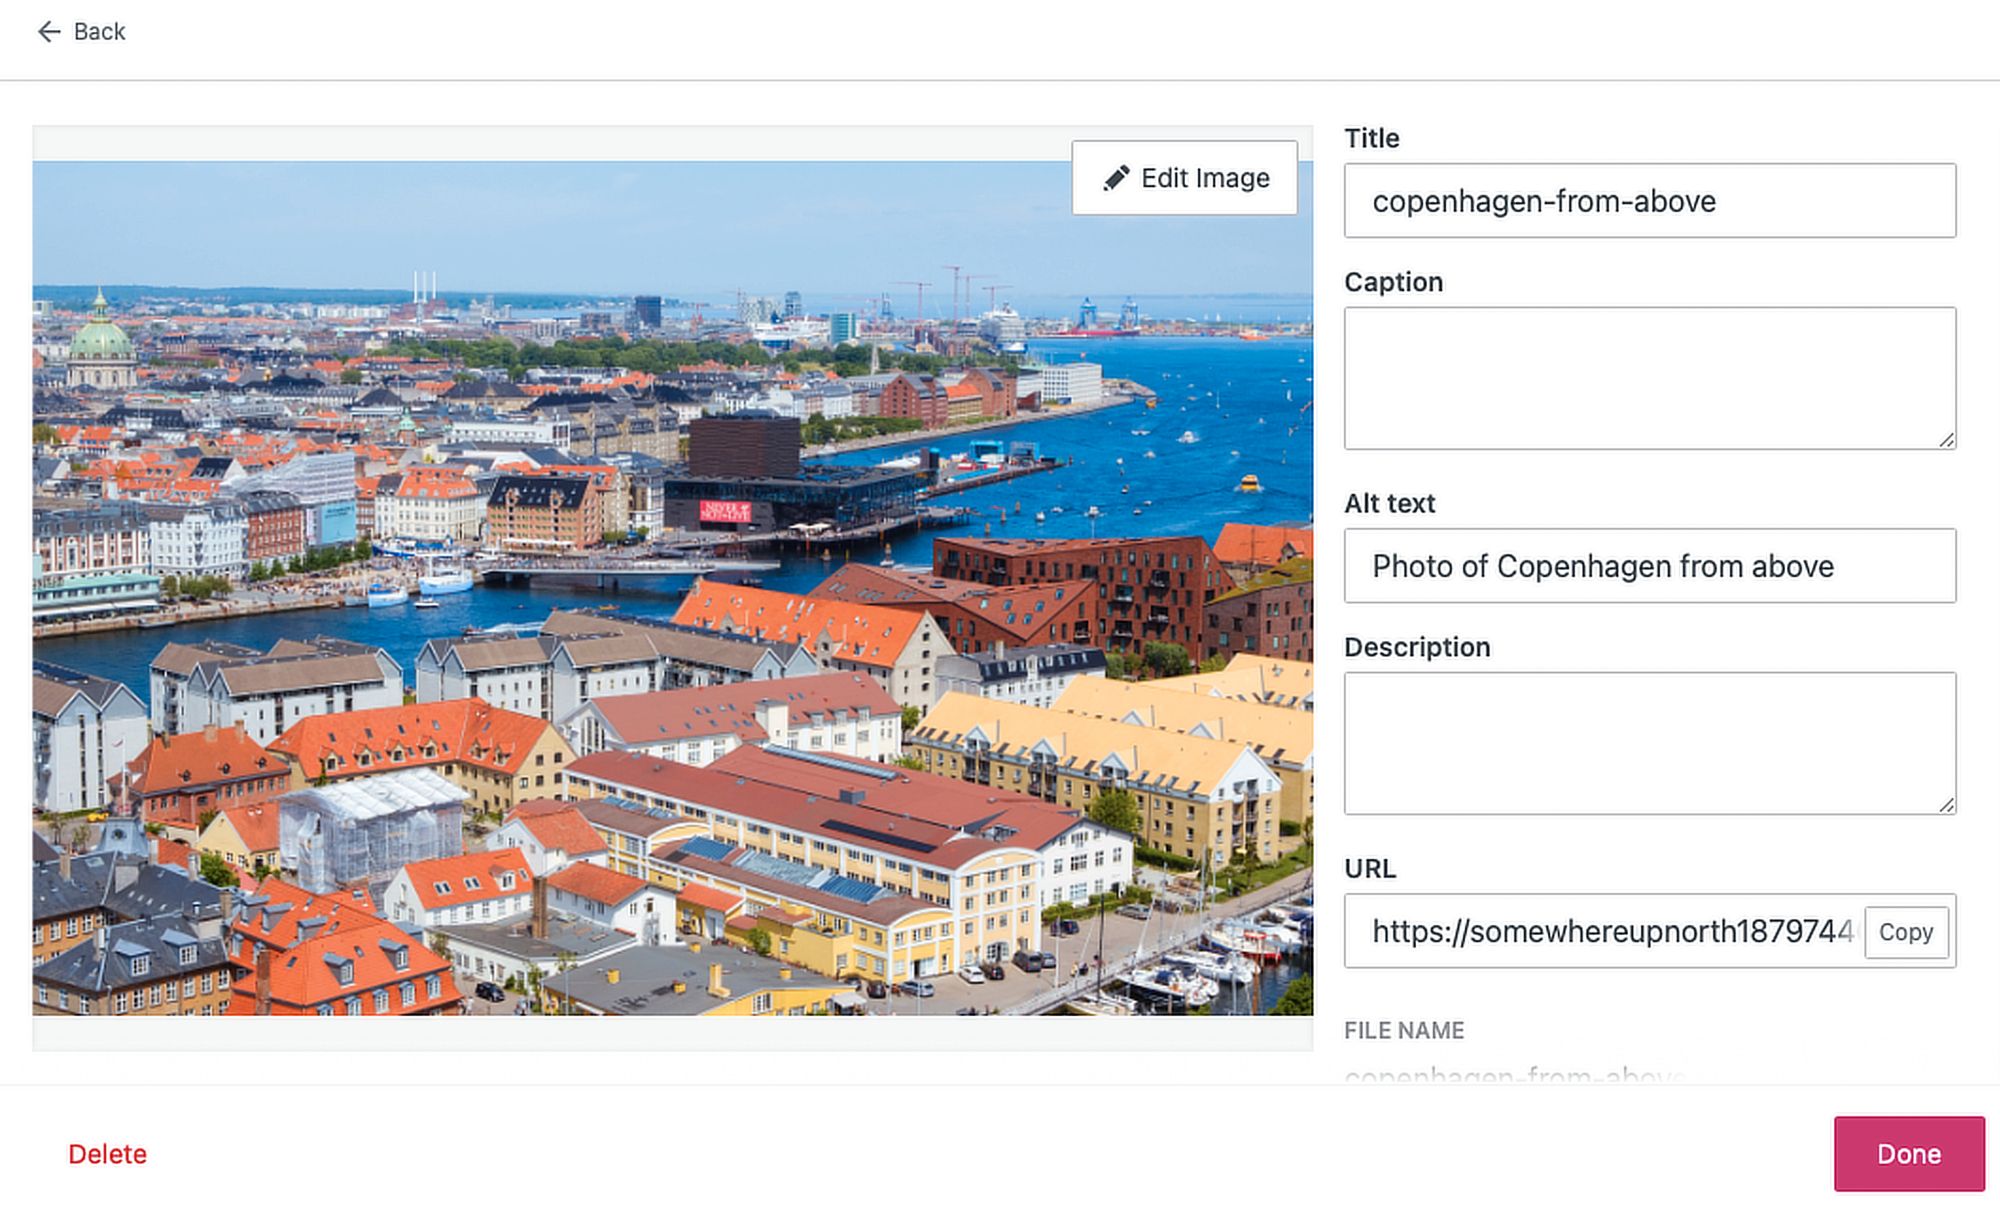Grab the Caption box resize handle
This screenshot has height=1207, width=2000.
(x=1946, y=440)
